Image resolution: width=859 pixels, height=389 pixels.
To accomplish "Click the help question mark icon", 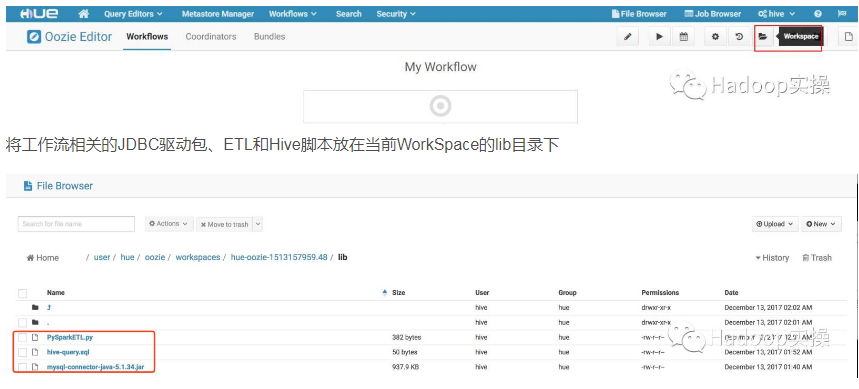I will pos(818,14).
